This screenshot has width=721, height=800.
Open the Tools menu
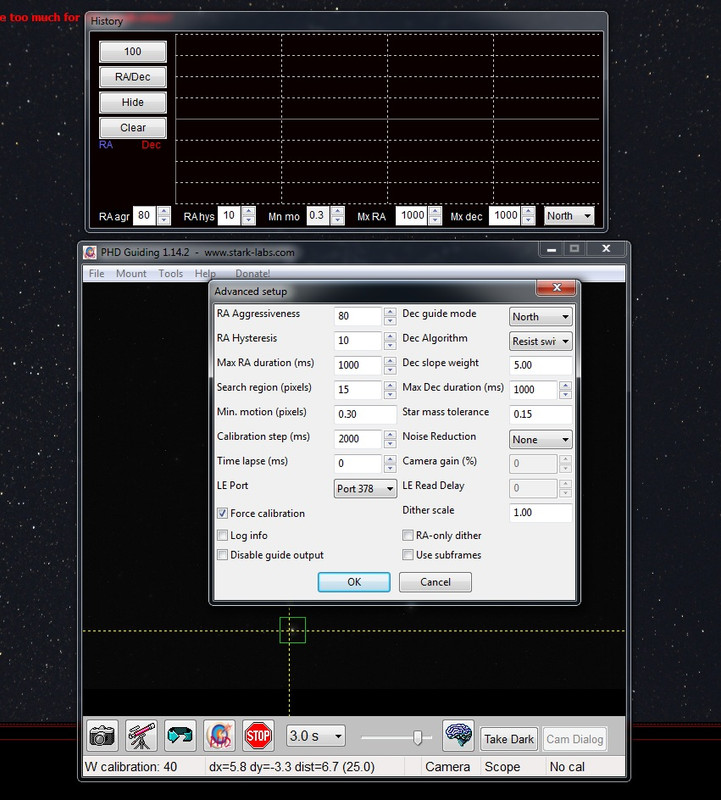[170, 273]
